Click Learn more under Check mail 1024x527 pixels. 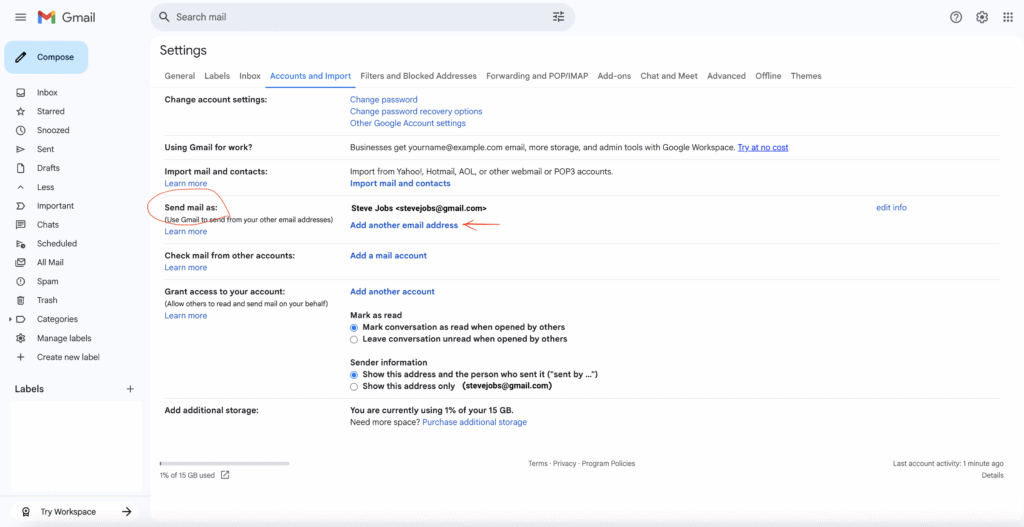tap(185, 268)
